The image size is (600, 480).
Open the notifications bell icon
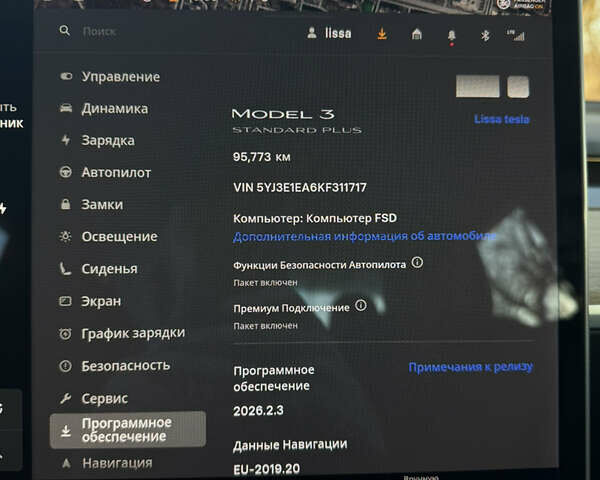(452, 37)
